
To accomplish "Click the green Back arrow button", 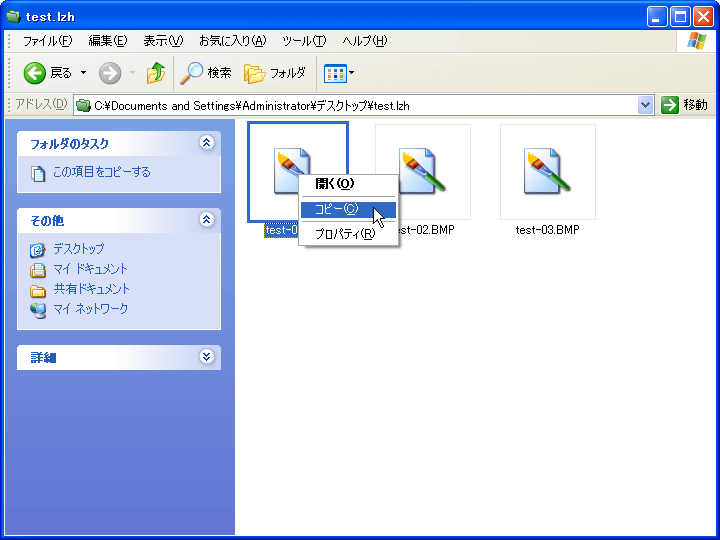I will [x=35, y=73].
